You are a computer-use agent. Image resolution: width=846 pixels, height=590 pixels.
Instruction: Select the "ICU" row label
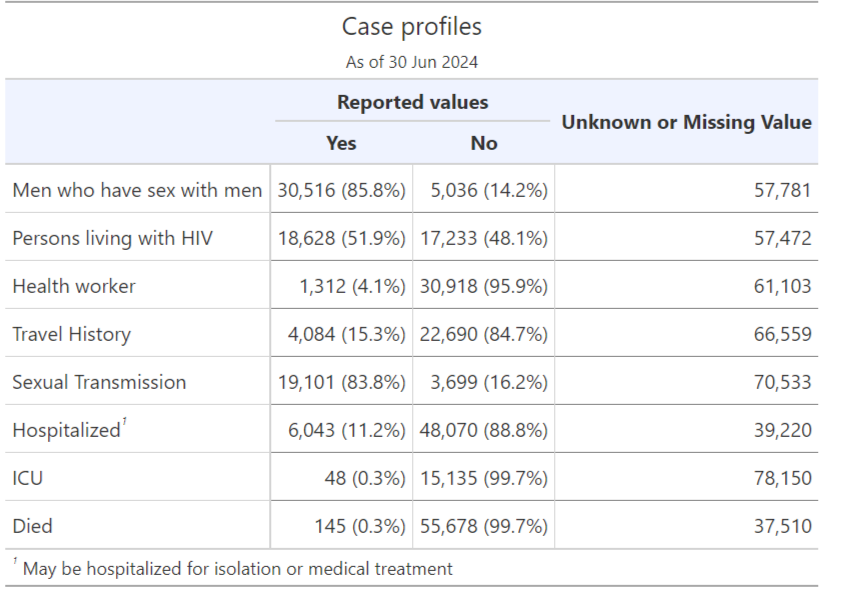(x=28, y=478)
